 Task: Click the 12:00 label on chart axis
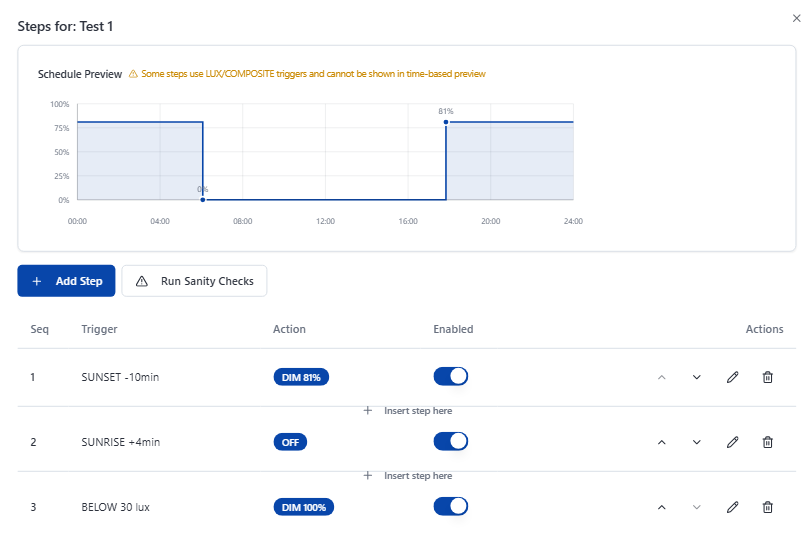325,221
